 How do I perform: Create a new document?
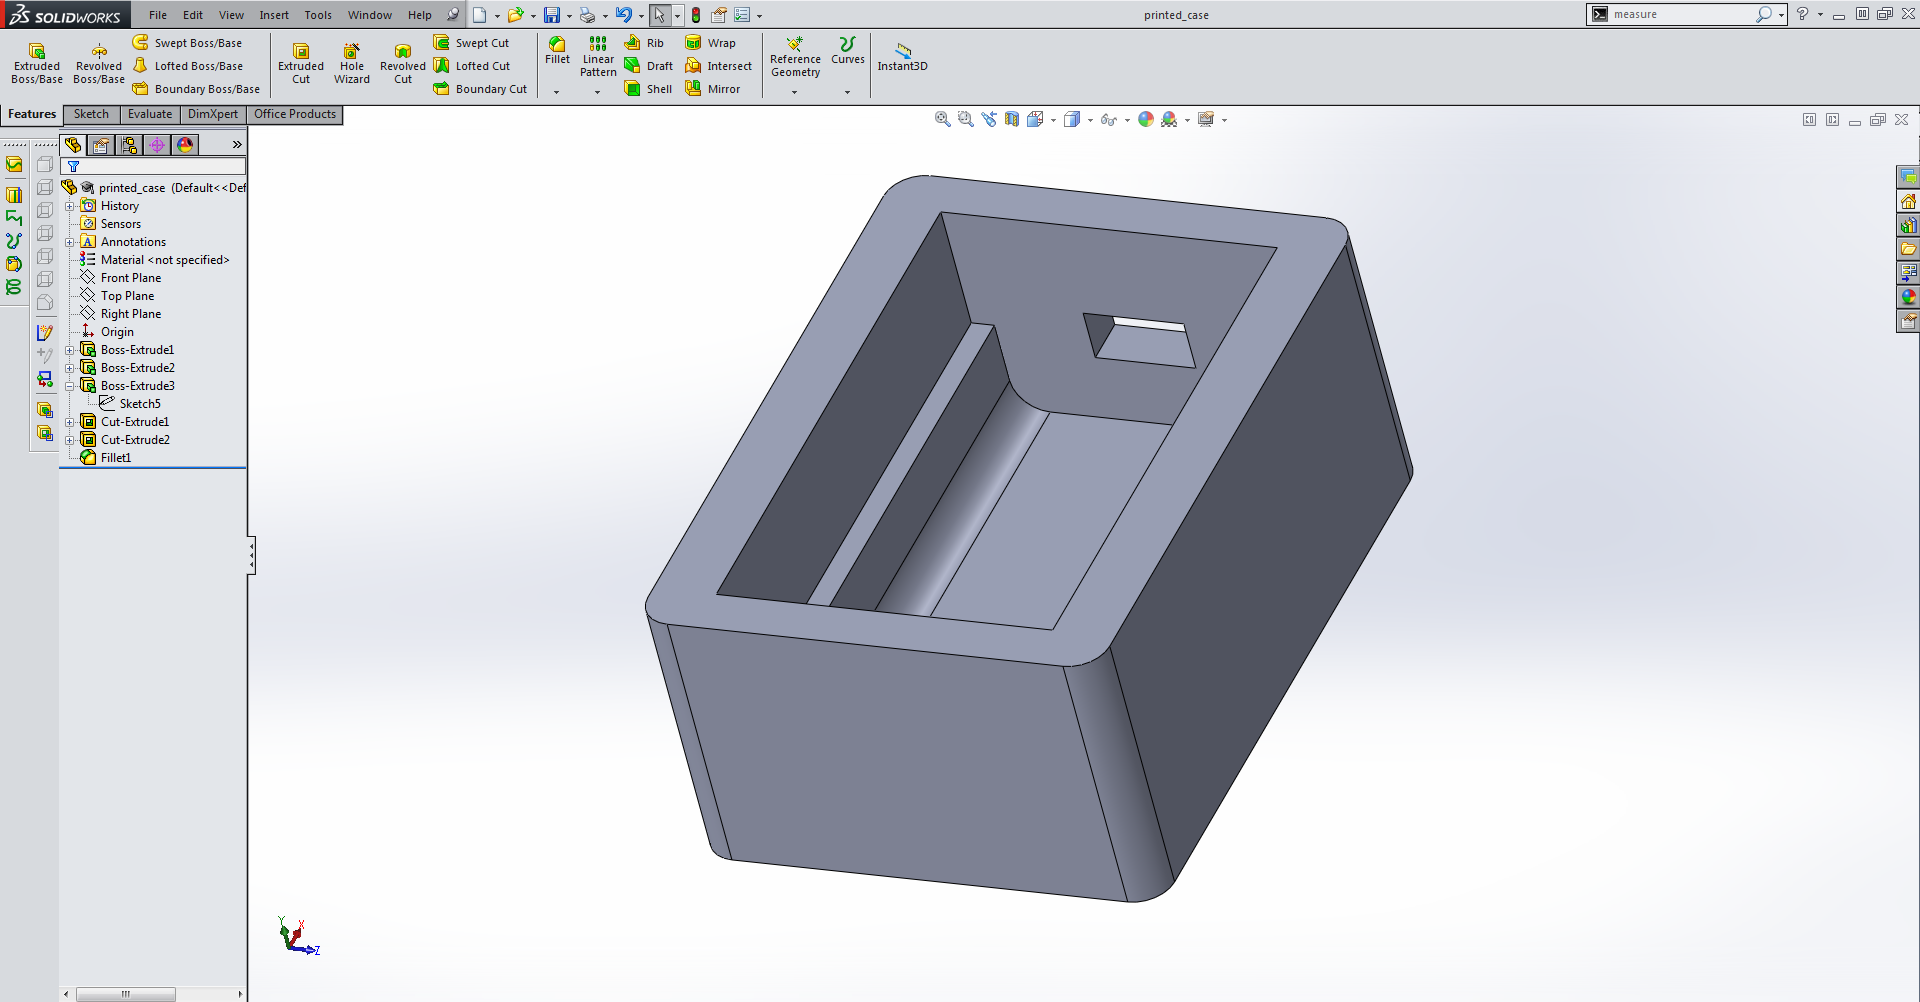480,15
